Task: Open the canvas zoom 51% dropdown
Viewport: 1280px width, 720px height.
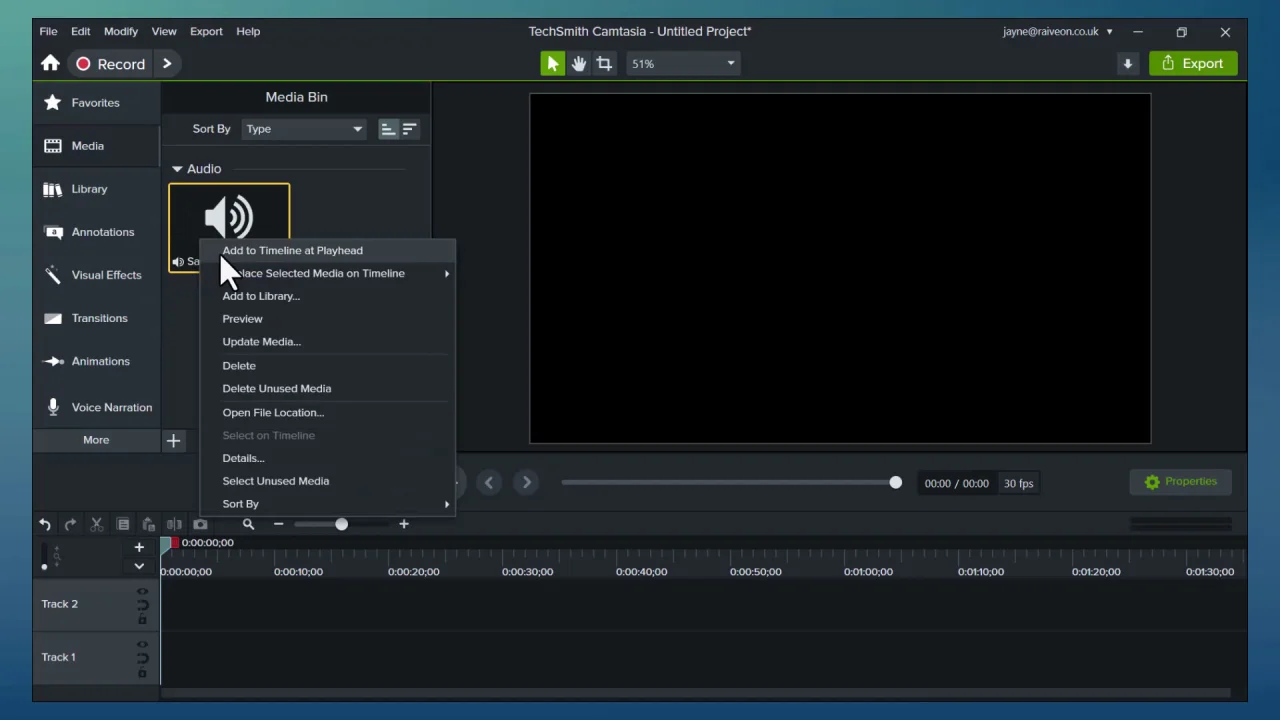Action: [683, 63]
